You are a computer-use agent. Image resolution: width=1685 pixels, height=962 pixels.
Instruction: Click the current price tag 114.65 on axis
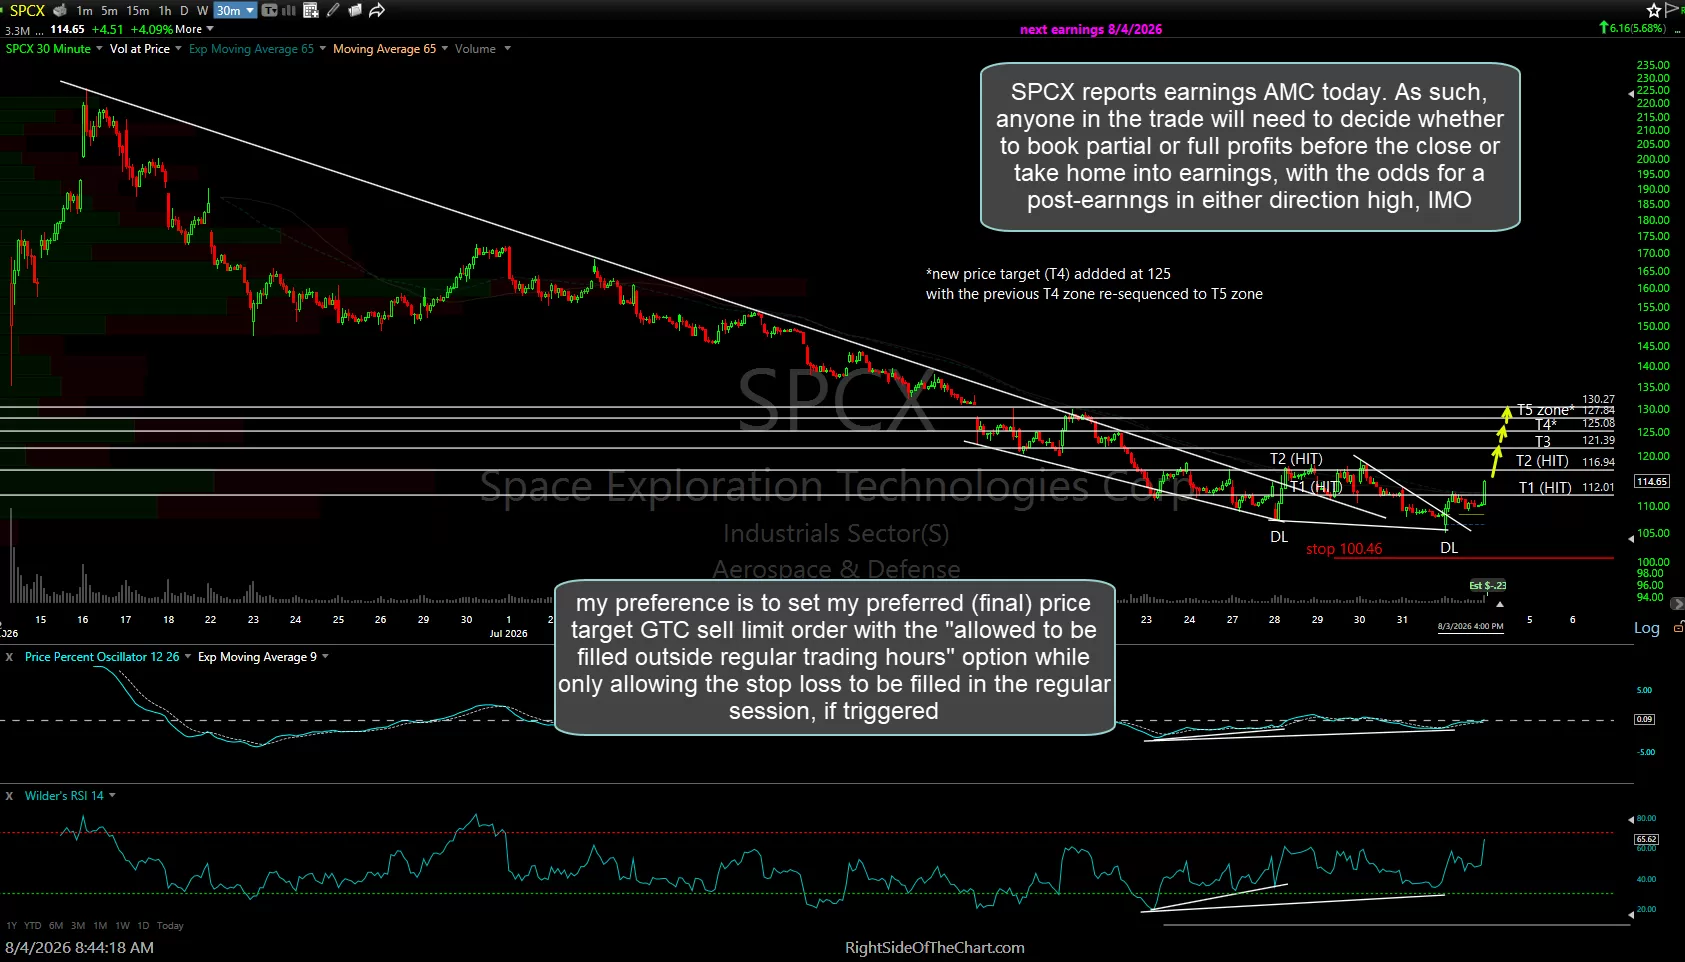(1652, 481)
